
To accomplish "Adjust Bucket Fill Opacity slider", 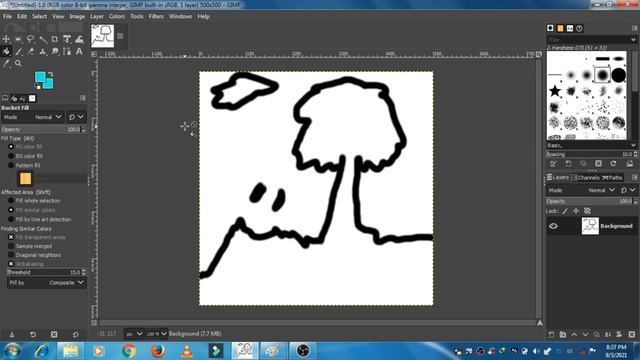I will [43, 129].
